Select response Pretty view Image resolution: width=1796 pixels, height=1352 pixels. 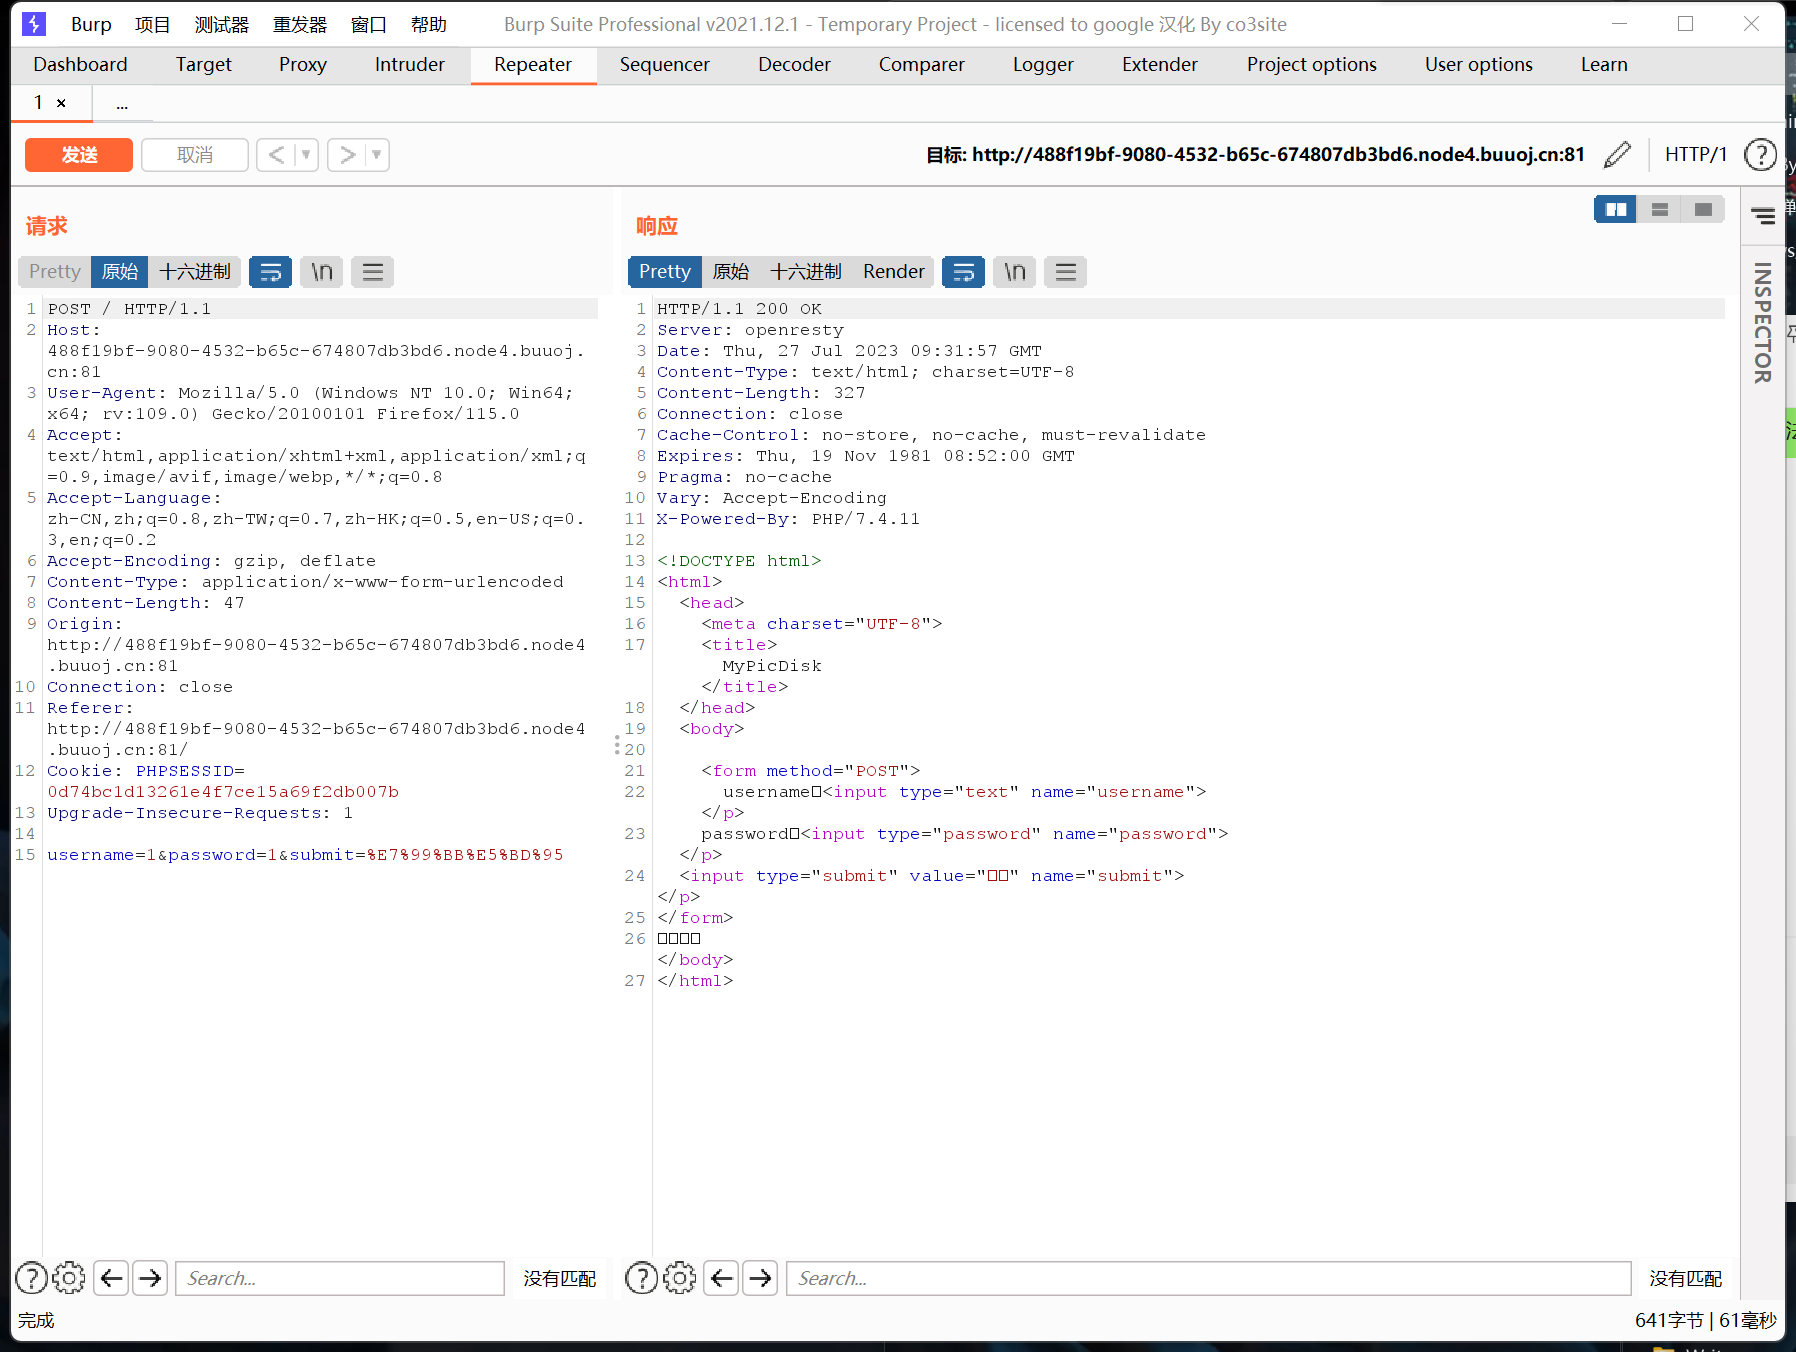click(665, 272)
